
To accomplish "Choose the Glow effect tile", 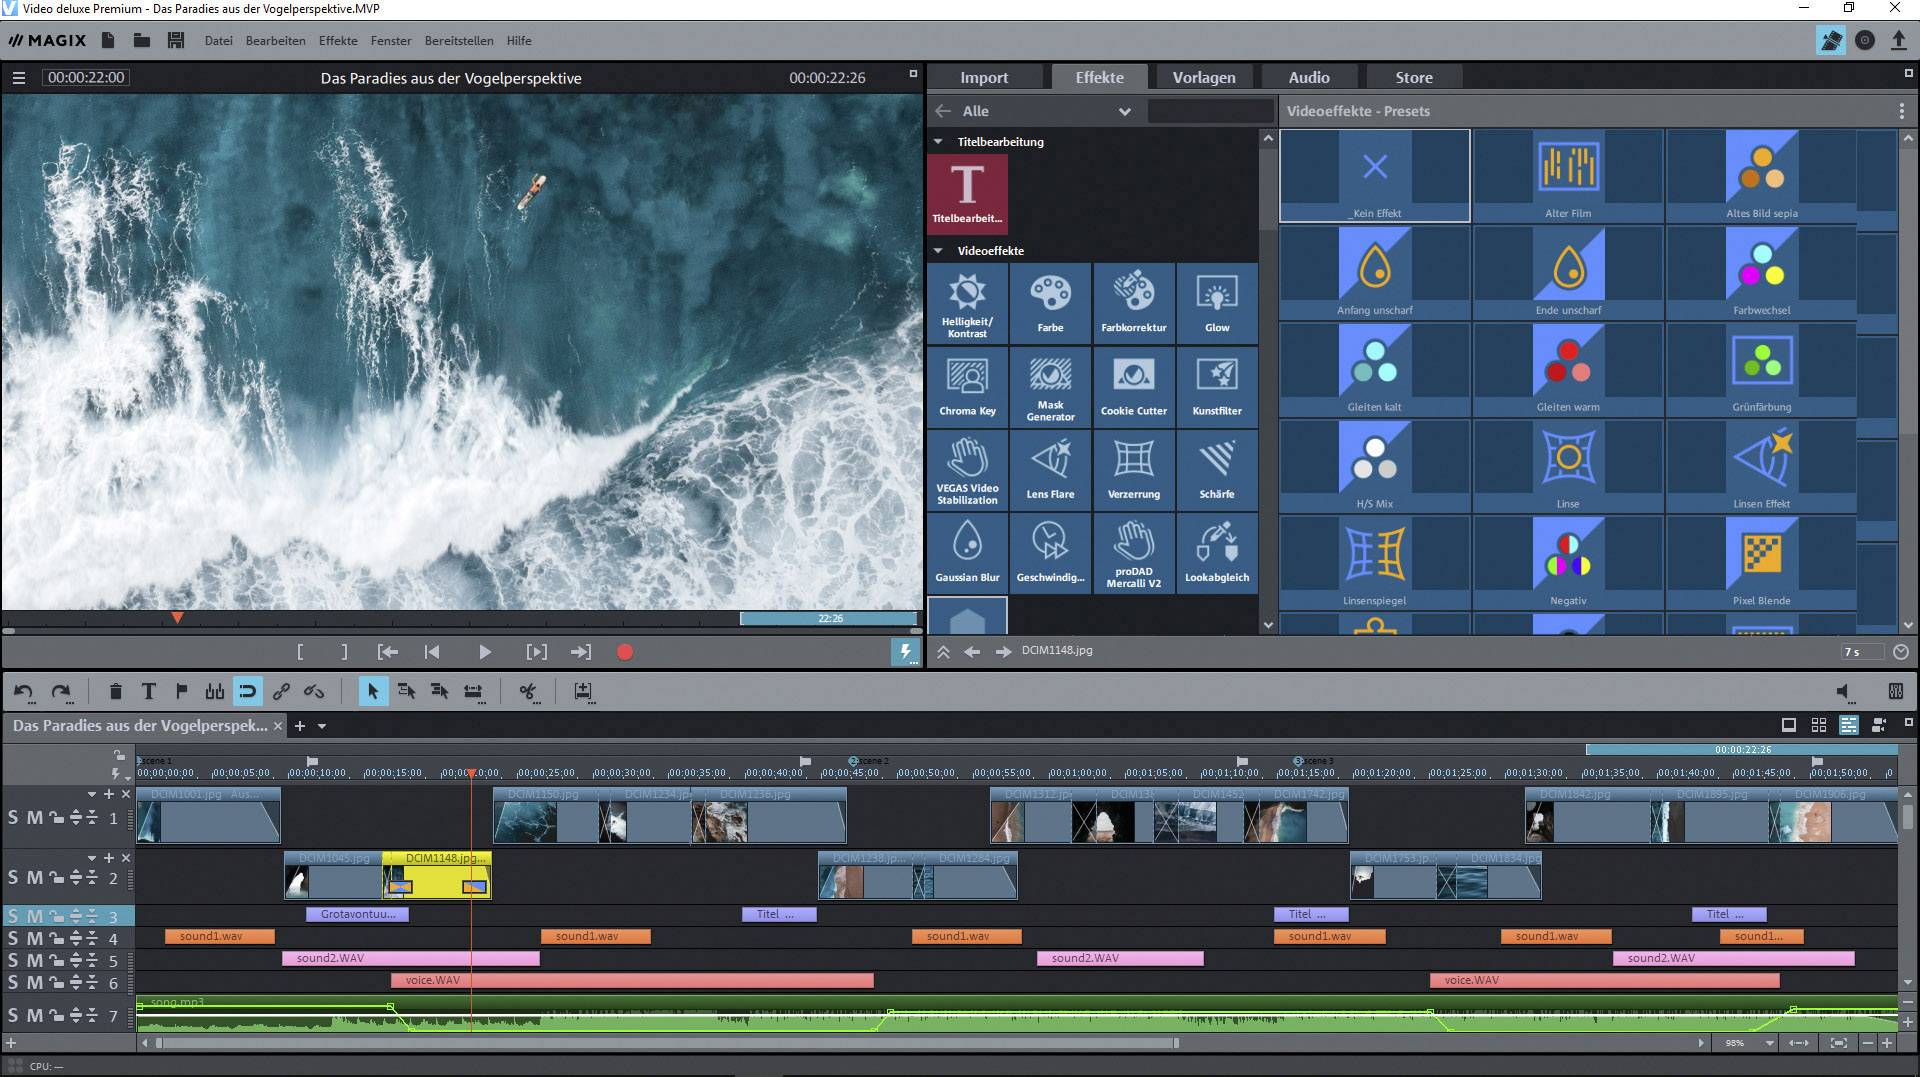I will 1217,304.
